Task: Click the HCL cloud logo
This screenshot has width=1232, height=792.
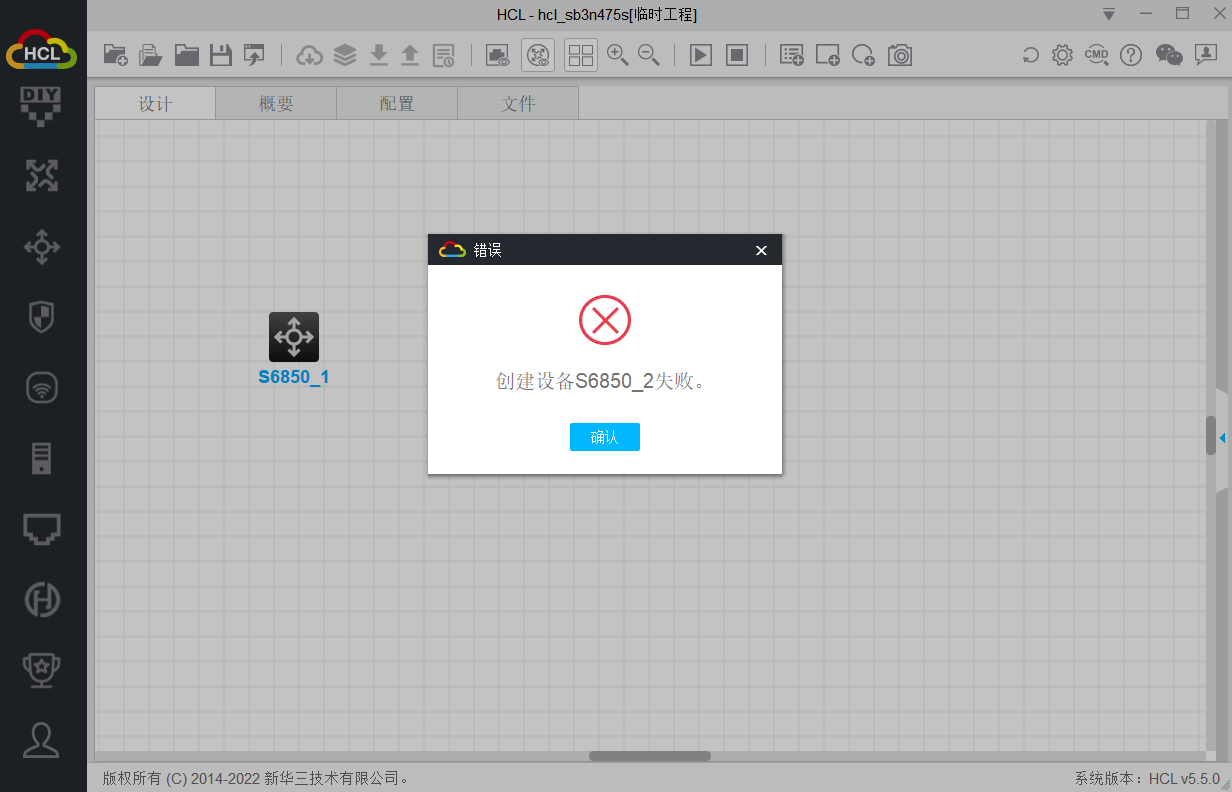Action: [41, 49]
